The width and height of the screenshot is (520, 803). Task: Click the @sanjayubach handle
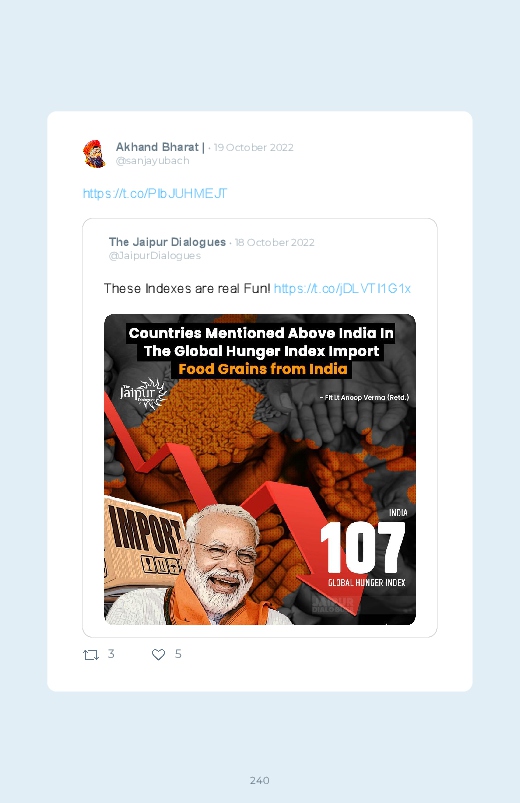point(153,161)
